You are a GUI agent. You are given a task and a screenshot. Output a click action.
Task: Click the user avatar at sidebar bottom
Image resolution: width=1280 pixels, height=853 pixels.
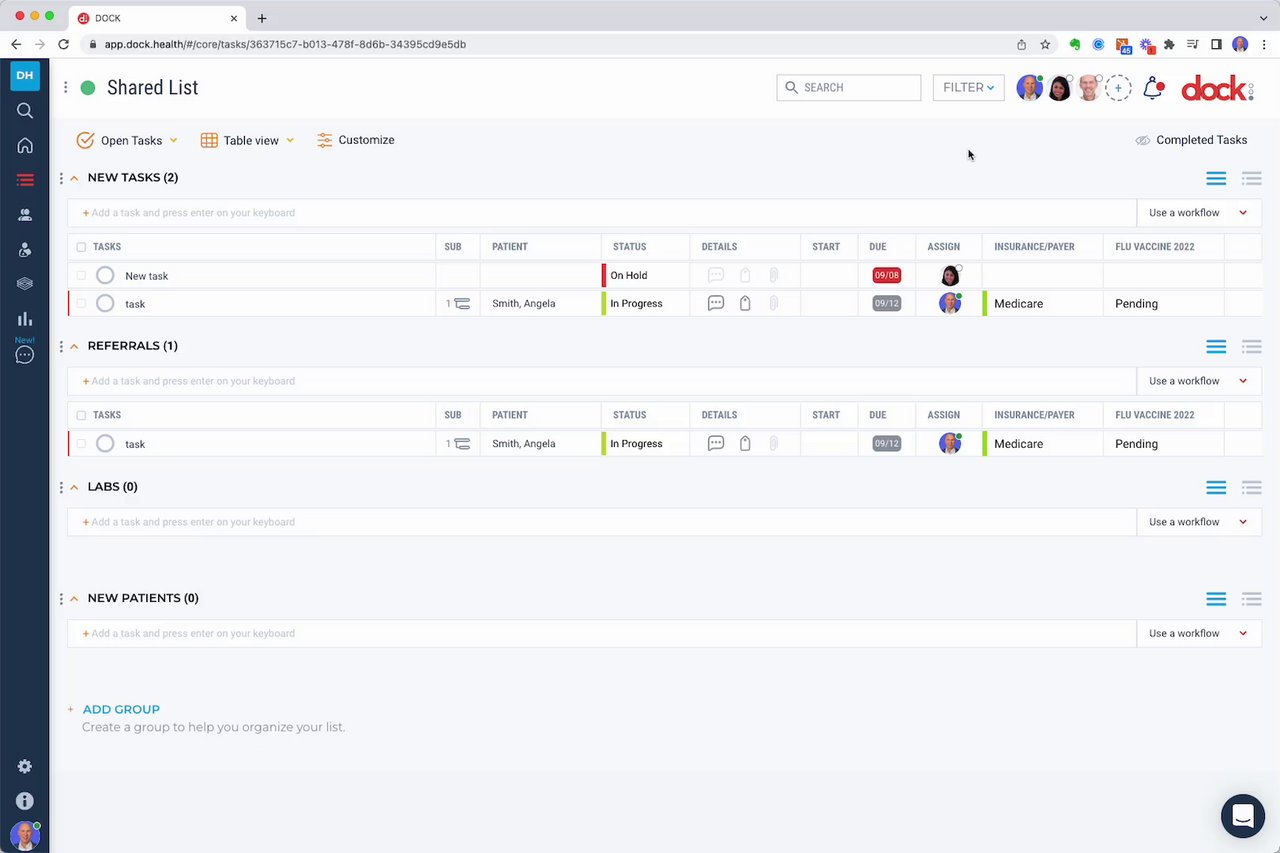click(x=25, y=835)
